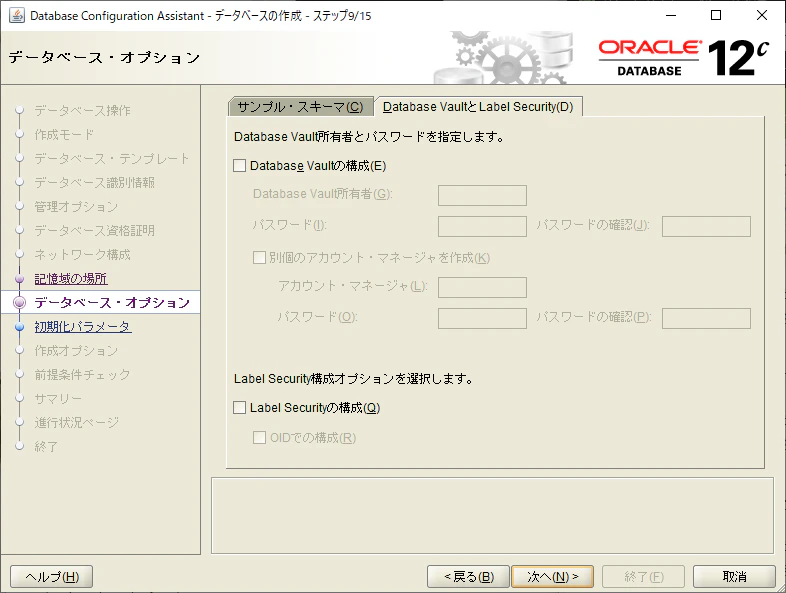Minimize the Database Configuration Assistant window
The image size is (786, 593).
tap(671, 16)
